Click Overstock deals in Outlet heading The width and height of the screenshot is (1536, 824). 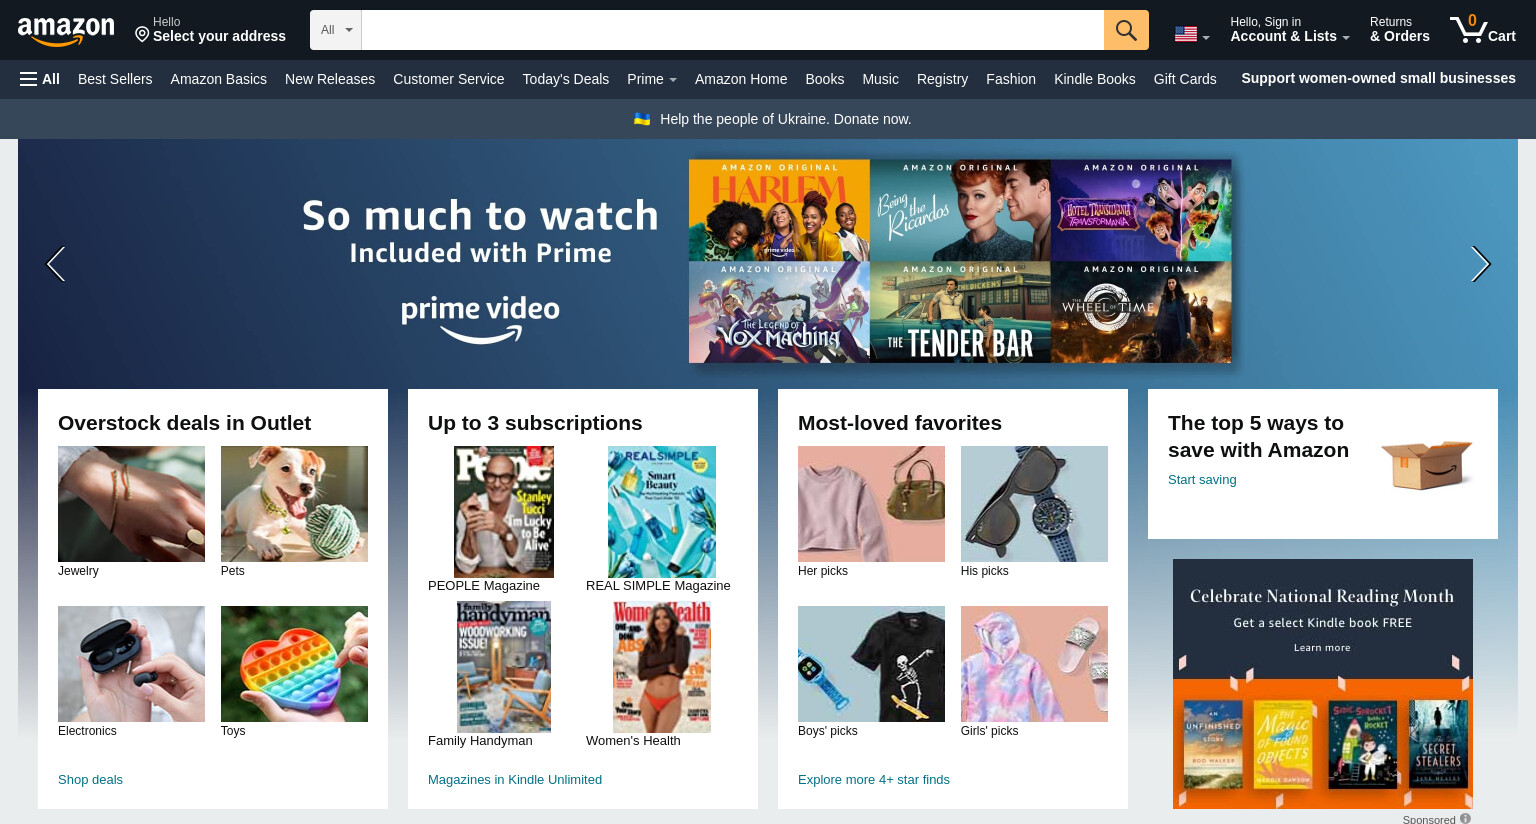pyautogui.click(x=184, y=423)
